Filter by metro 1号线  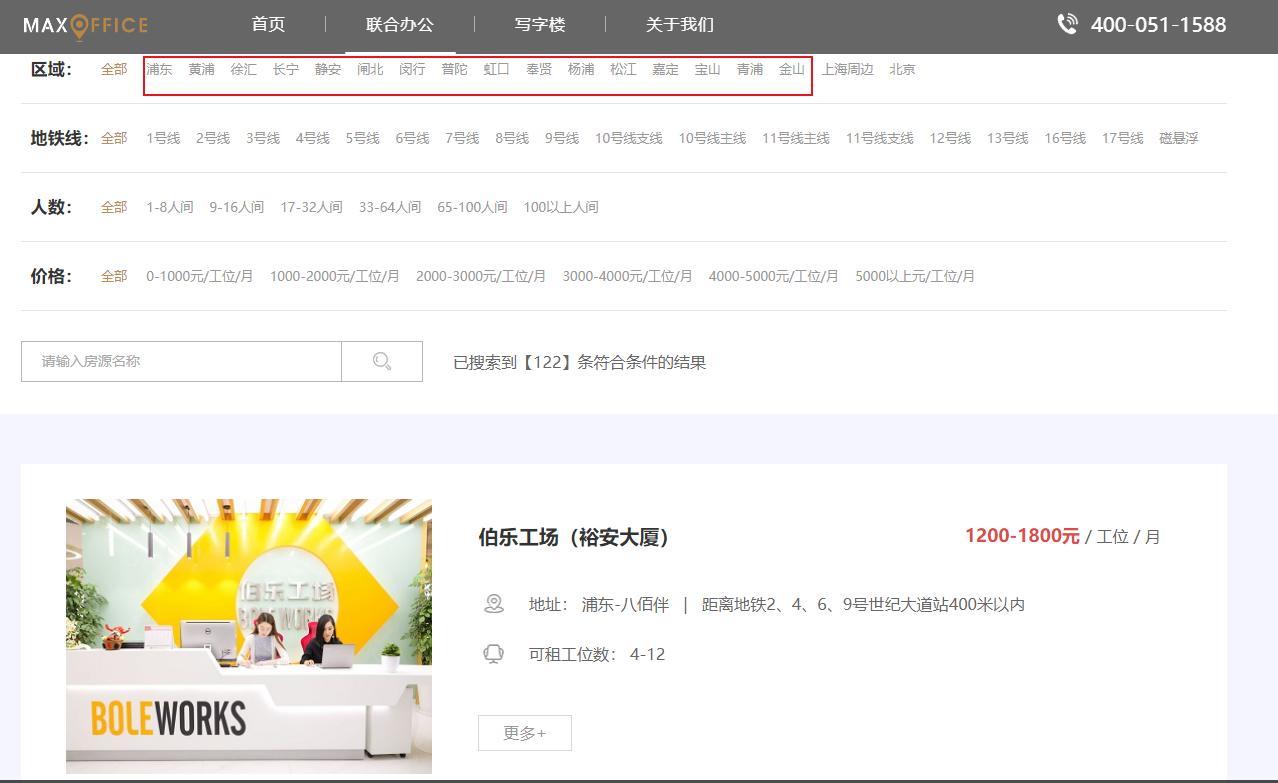tap(163, 138)
